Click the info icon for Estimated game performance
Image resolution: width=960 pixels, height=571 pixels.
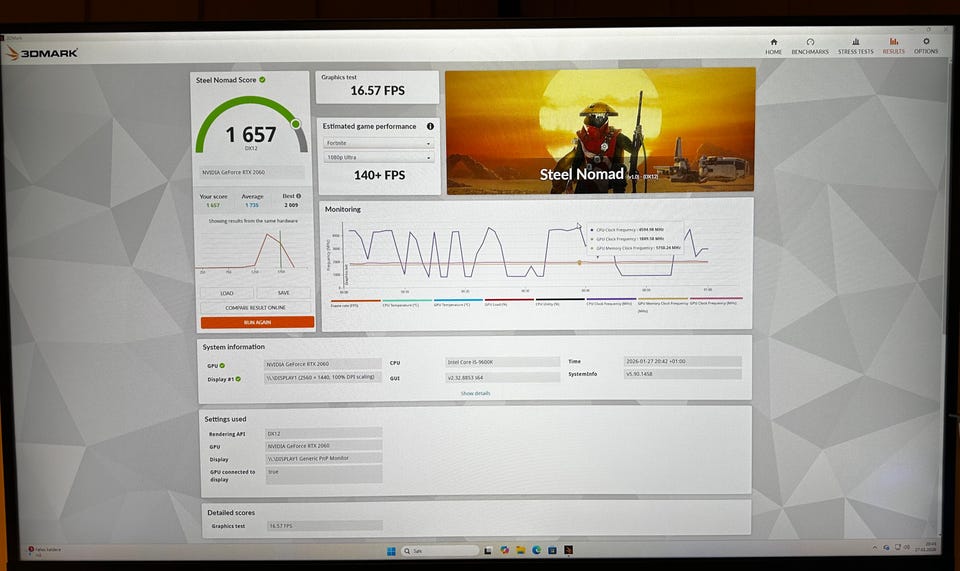[430, 126]
